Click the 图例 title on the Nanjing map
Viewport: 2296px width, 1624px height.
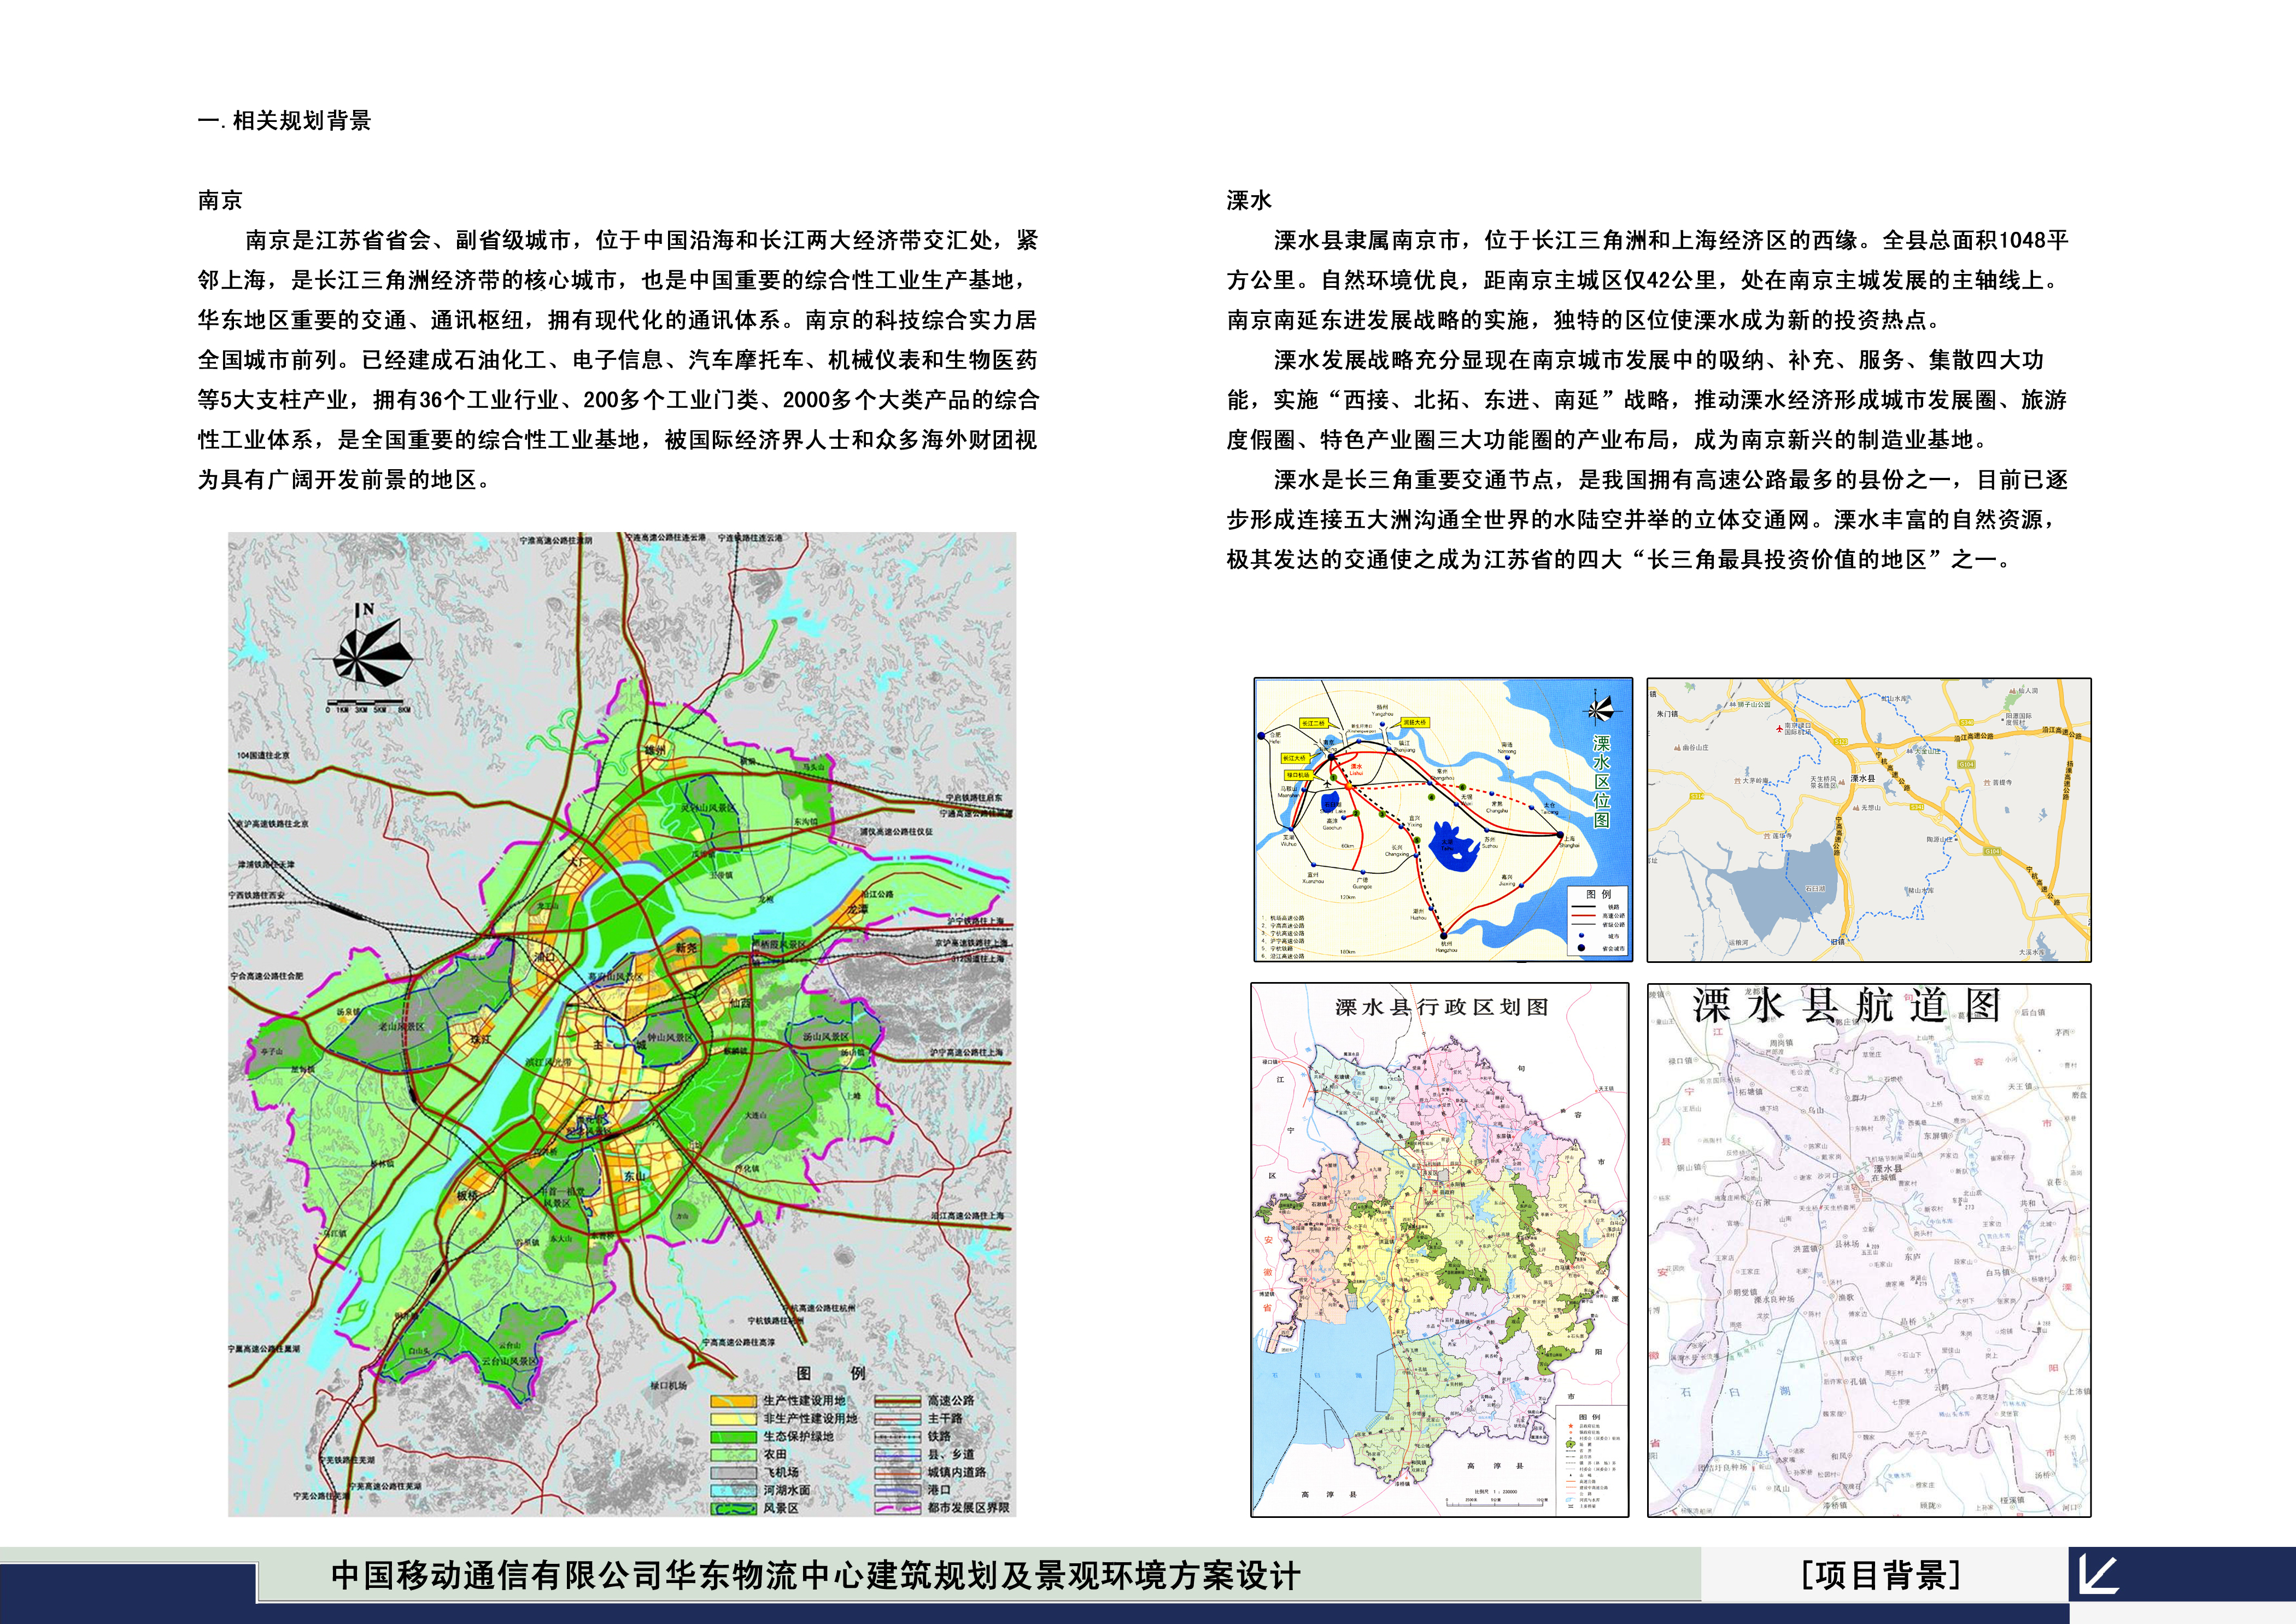[x=831, y=1373]
